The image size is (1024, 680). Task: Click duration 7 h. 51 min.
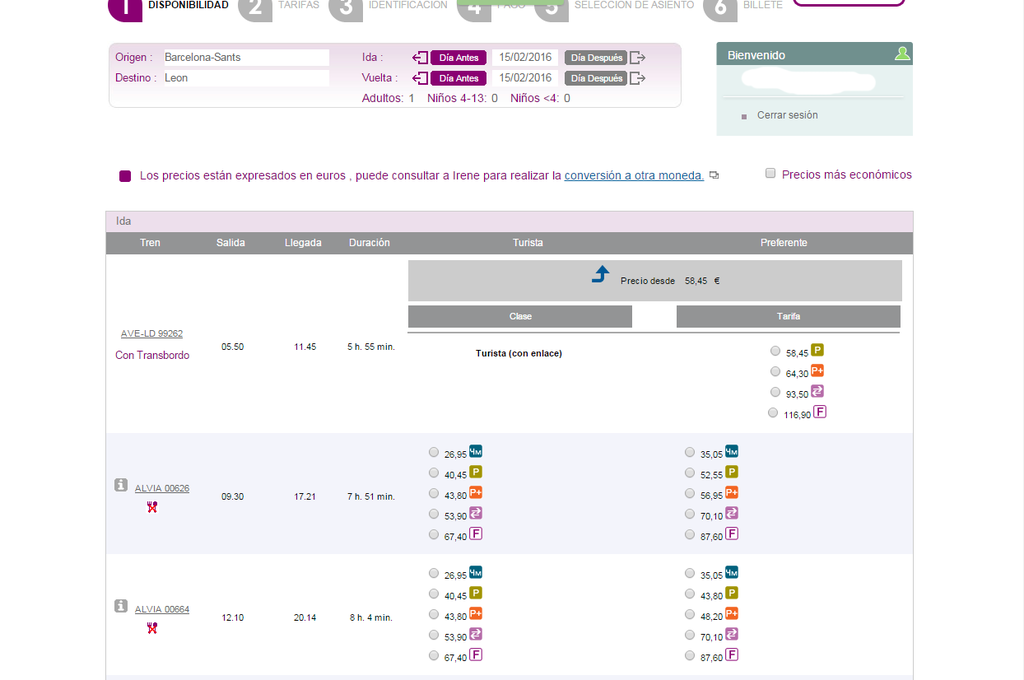point(371,496)
